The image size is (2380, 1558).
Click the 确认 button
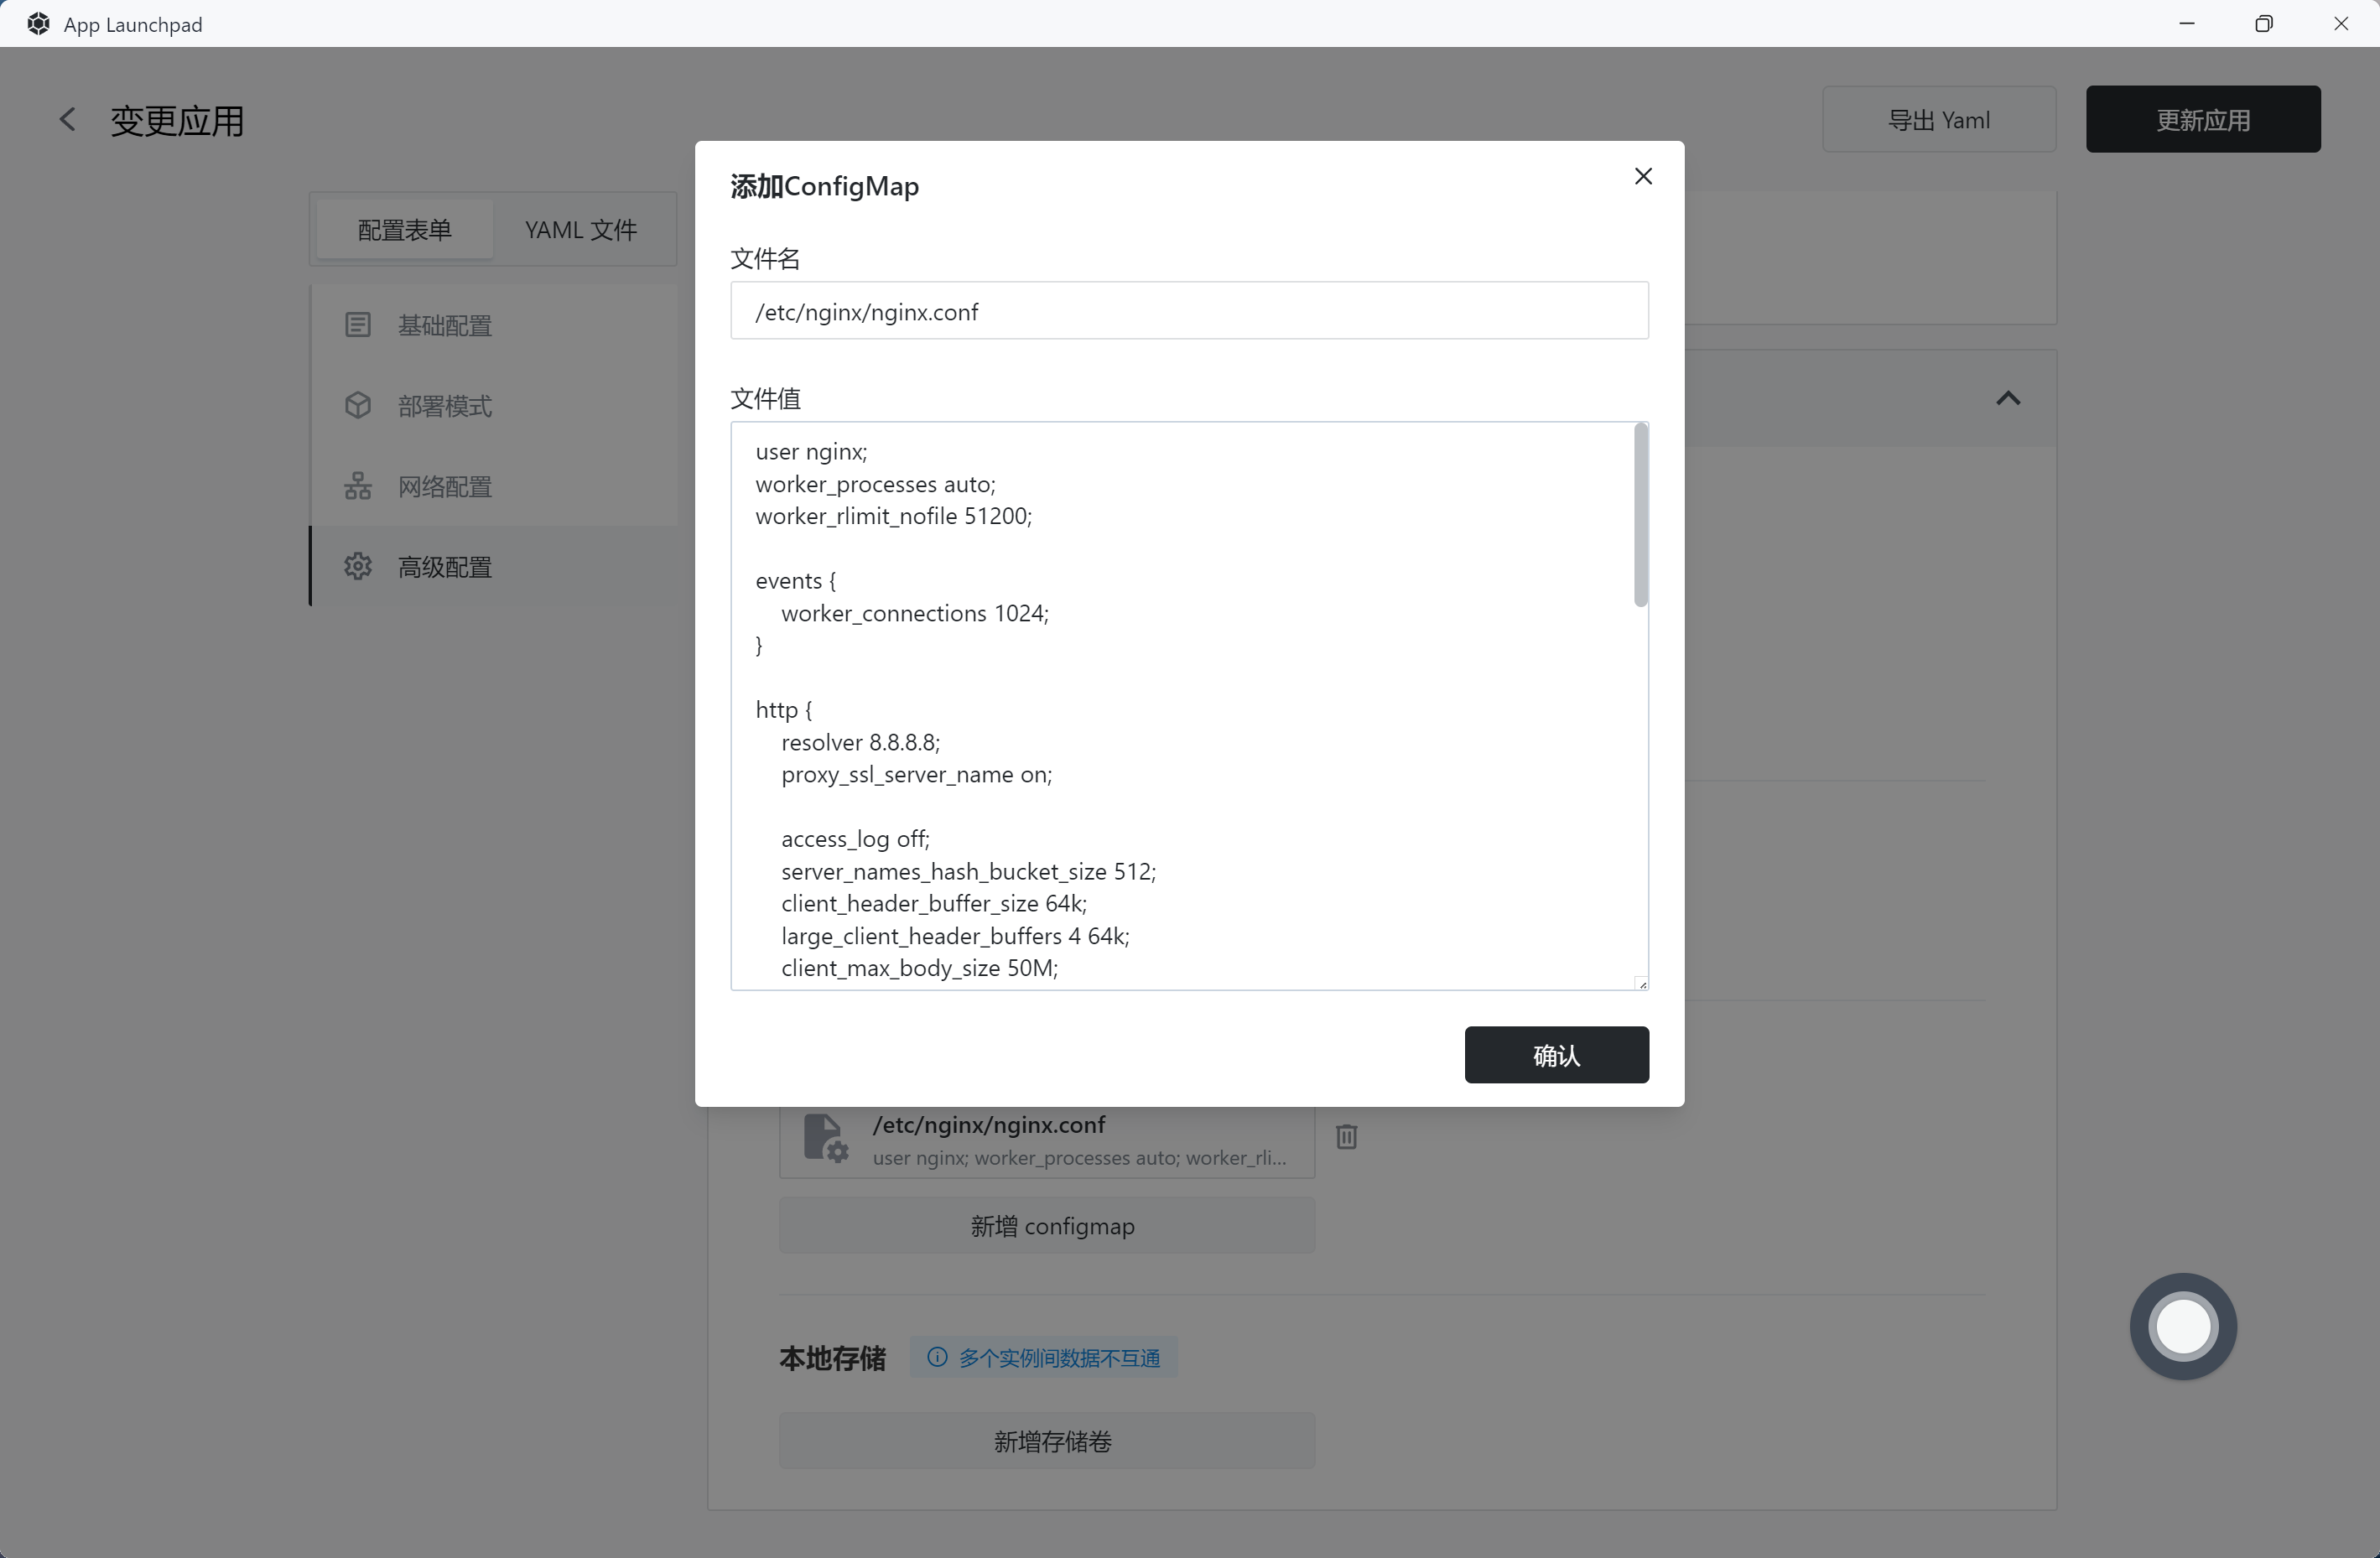click(1556, 1055)
